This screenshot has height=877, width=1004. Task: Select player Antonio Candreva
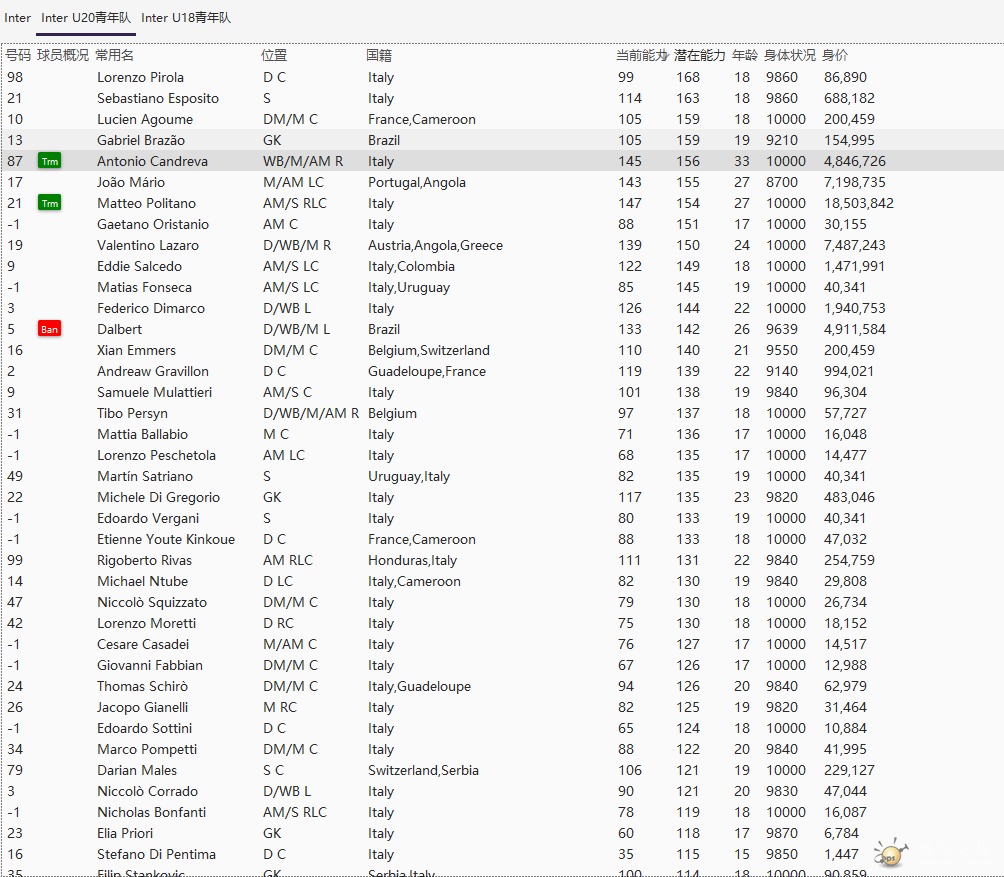coord(152,161)
